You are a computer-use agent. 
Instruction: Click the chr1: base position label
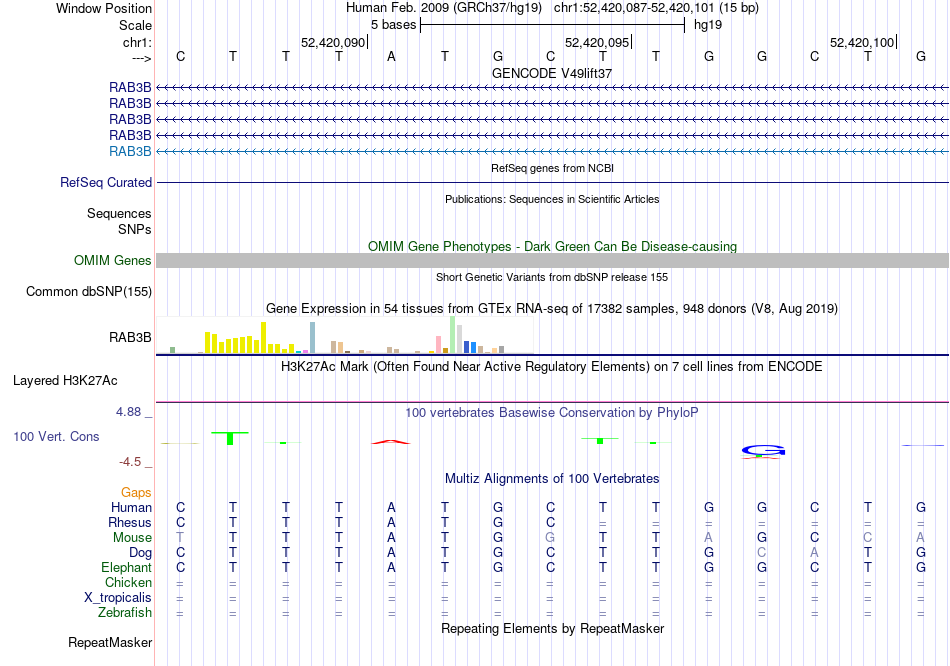(x=137, y=42)
